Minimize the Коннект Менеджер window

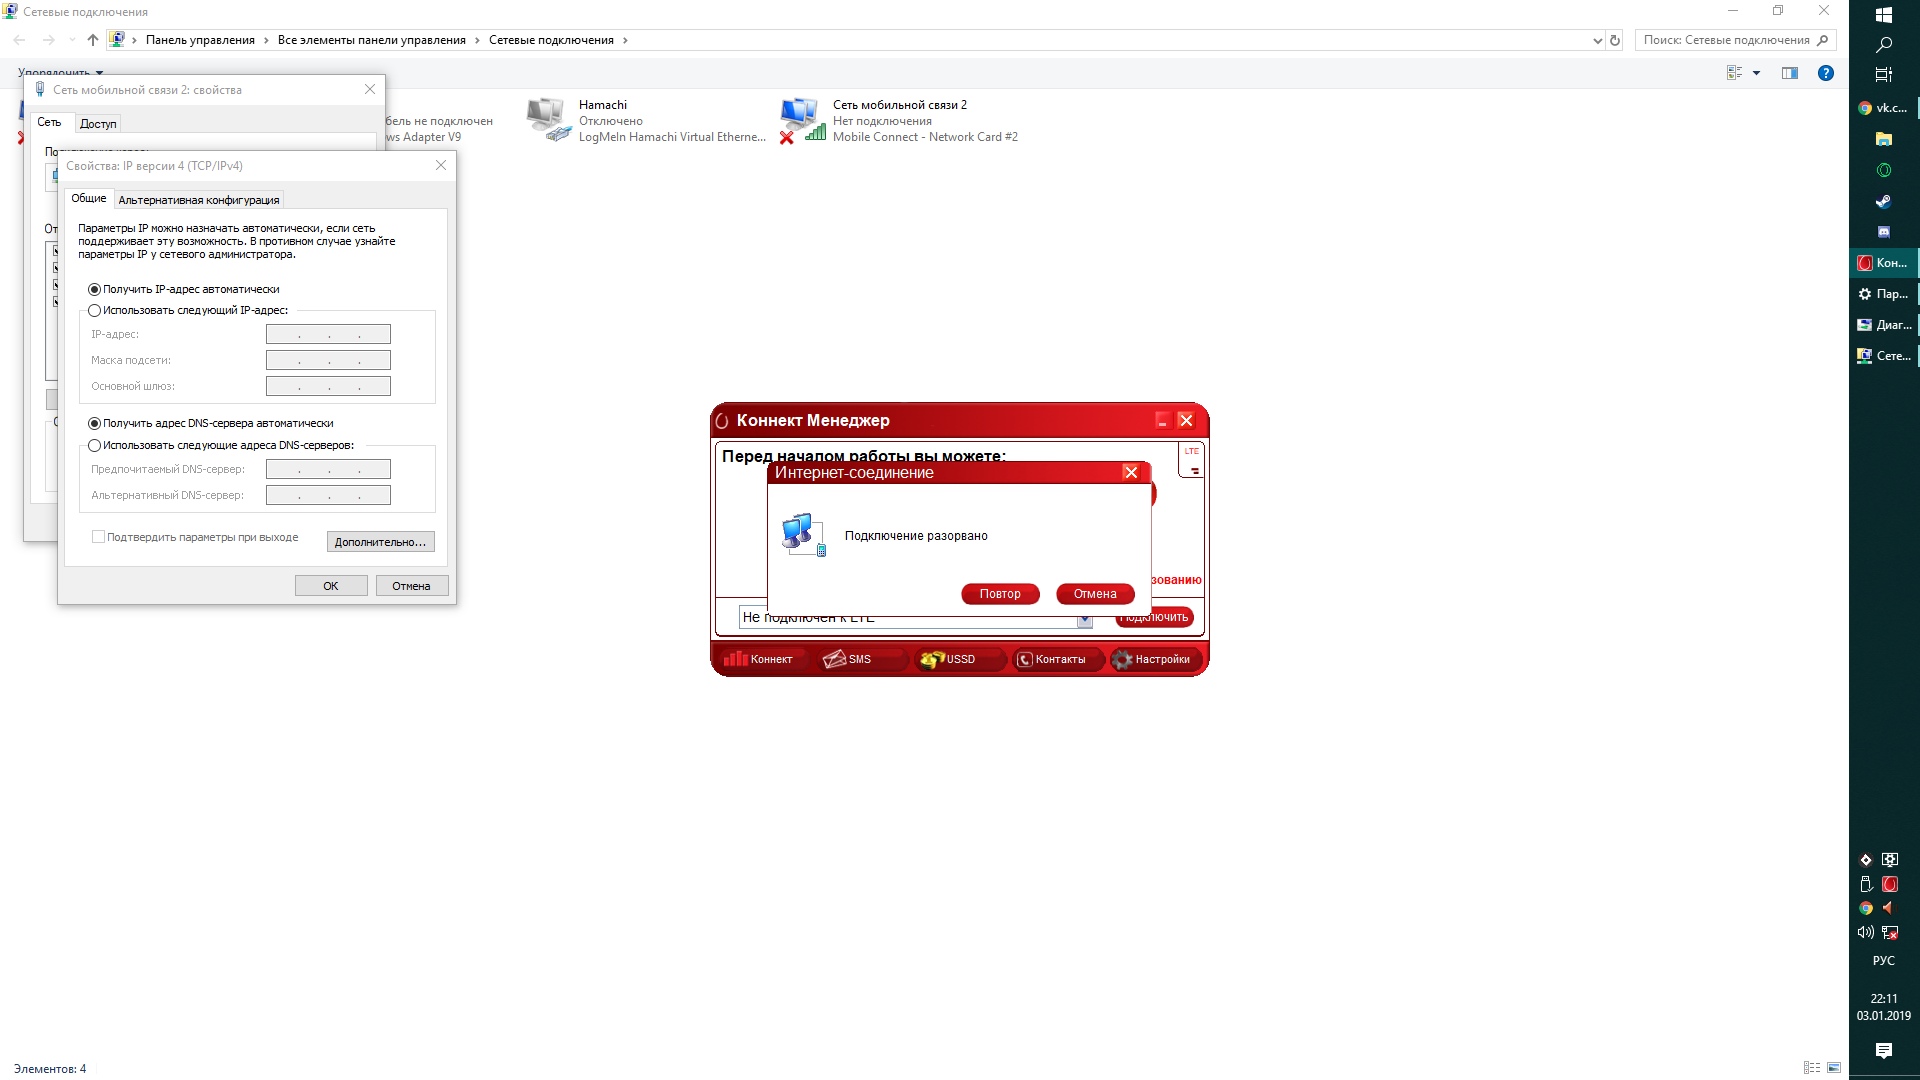(1162, 421)
